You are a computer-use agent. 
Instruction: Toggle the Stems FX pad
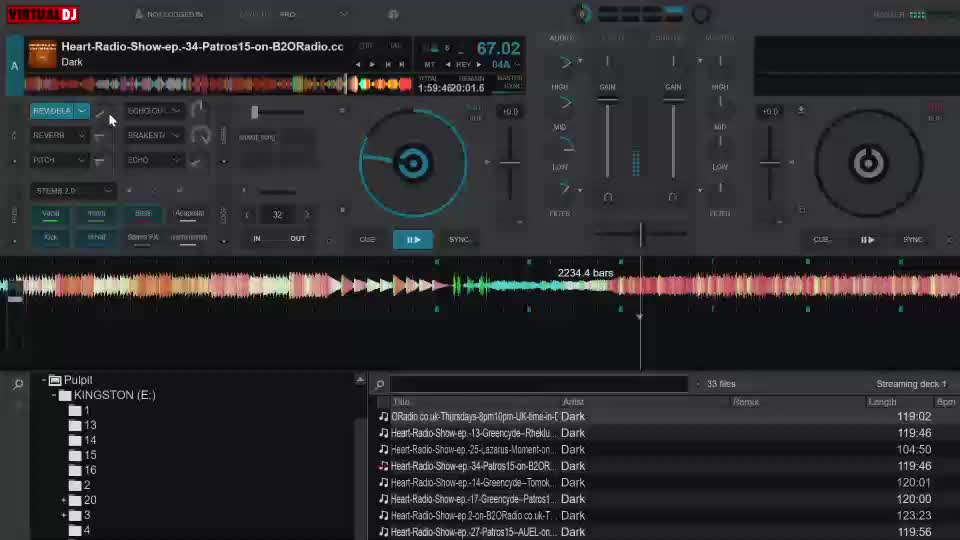[x=143, y=238]
